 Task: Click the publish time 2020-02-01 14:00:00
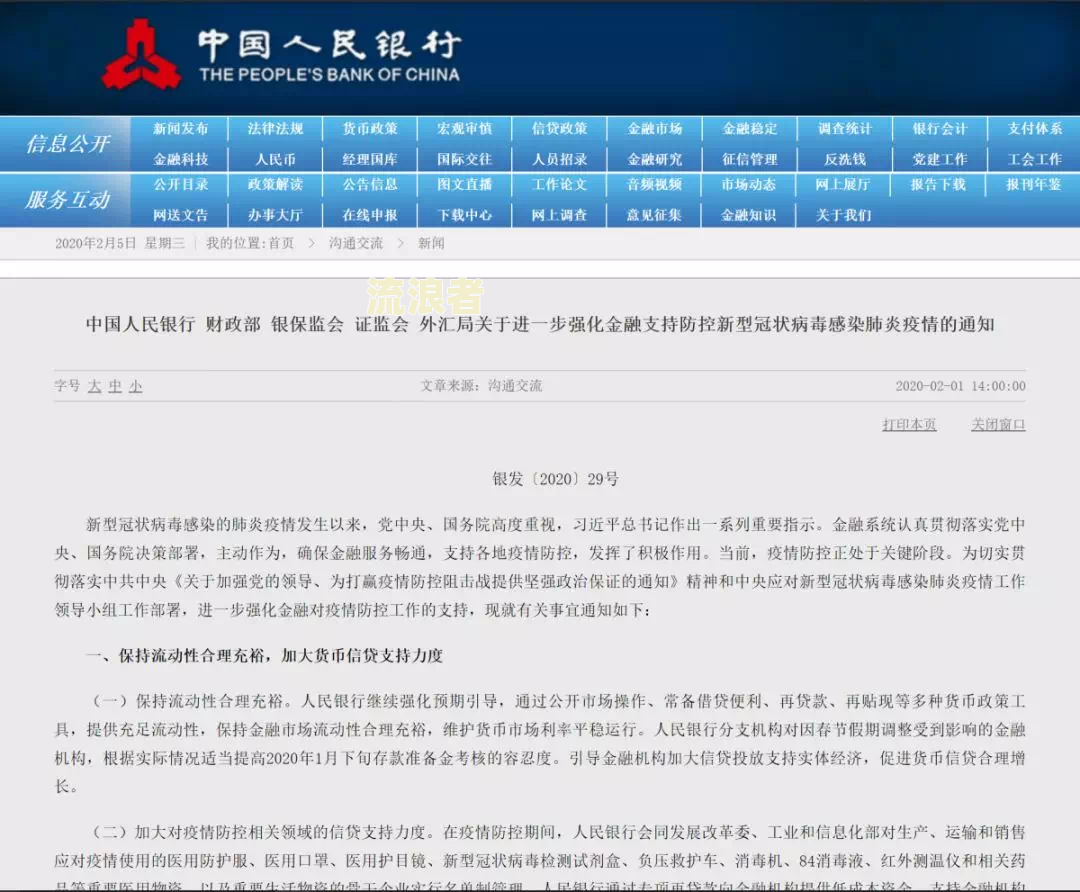(960, 386)
